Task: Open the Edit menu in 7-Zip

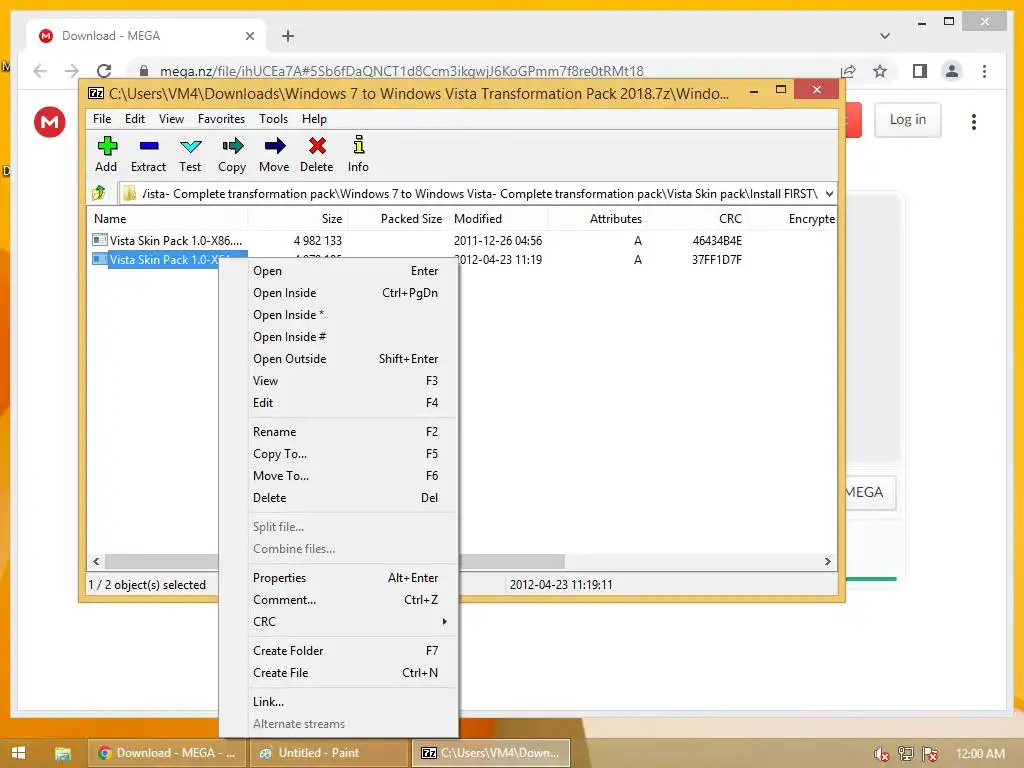Action: (x=135, y=119)
